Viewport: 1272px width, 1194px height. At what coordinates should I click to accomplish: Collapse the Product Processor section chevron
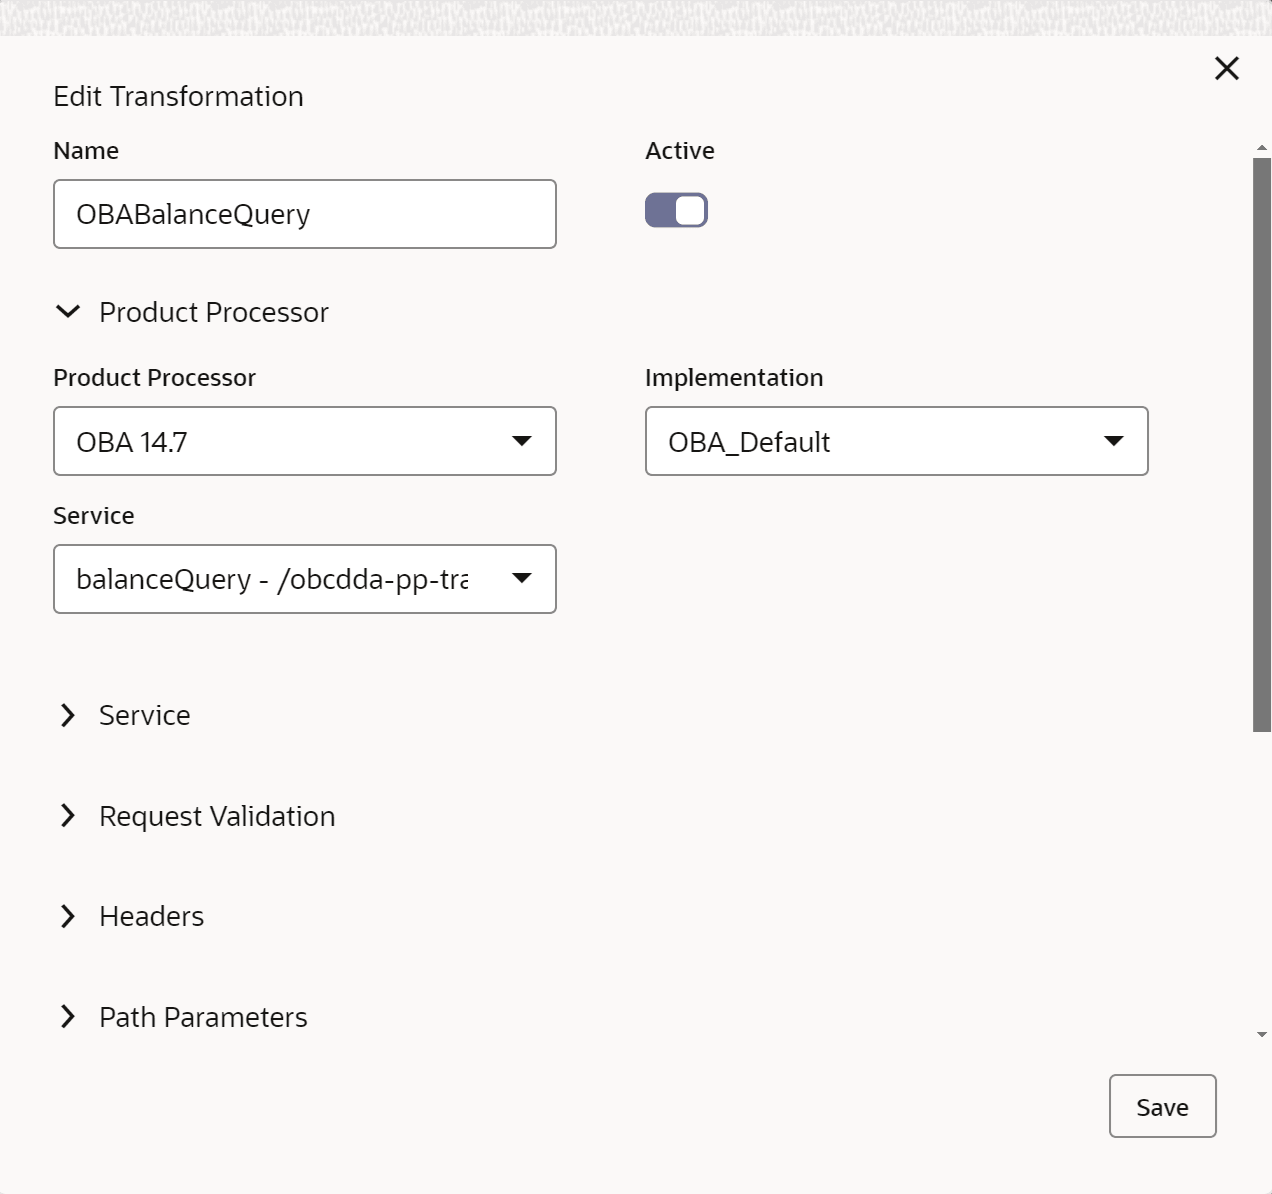(x=68, y=312)
